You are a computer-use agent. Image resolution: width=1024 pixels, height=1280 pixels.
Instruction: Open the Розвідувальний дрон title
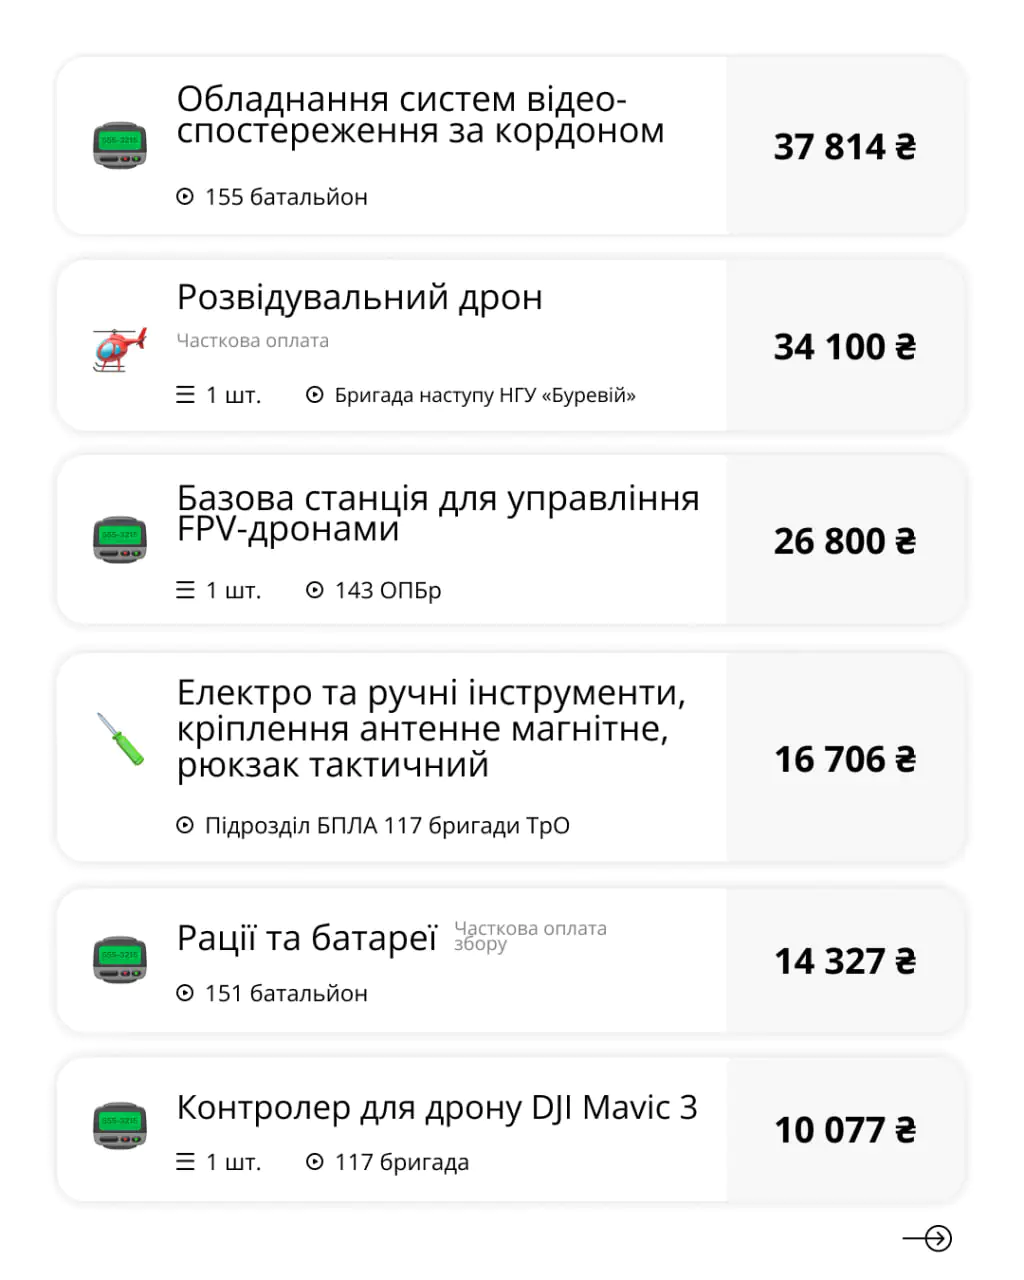(359, 297)
